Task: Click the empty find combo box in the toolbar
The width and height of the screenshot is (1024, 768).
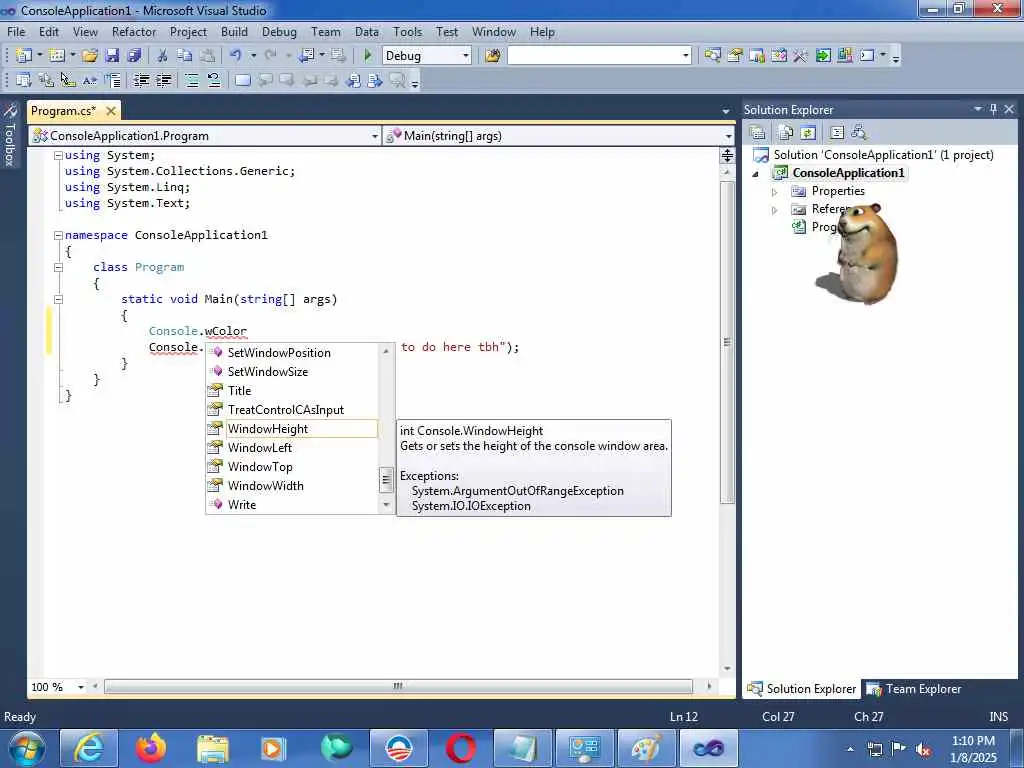Action: click(x=600, y=56)
